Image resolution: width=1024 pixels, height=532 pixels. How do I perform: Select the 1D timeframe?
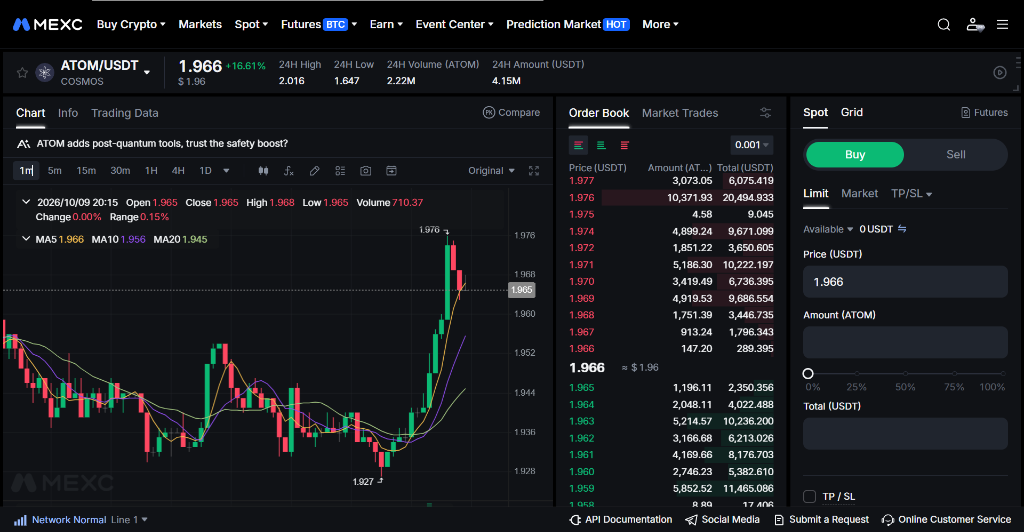tap(206, 171)
